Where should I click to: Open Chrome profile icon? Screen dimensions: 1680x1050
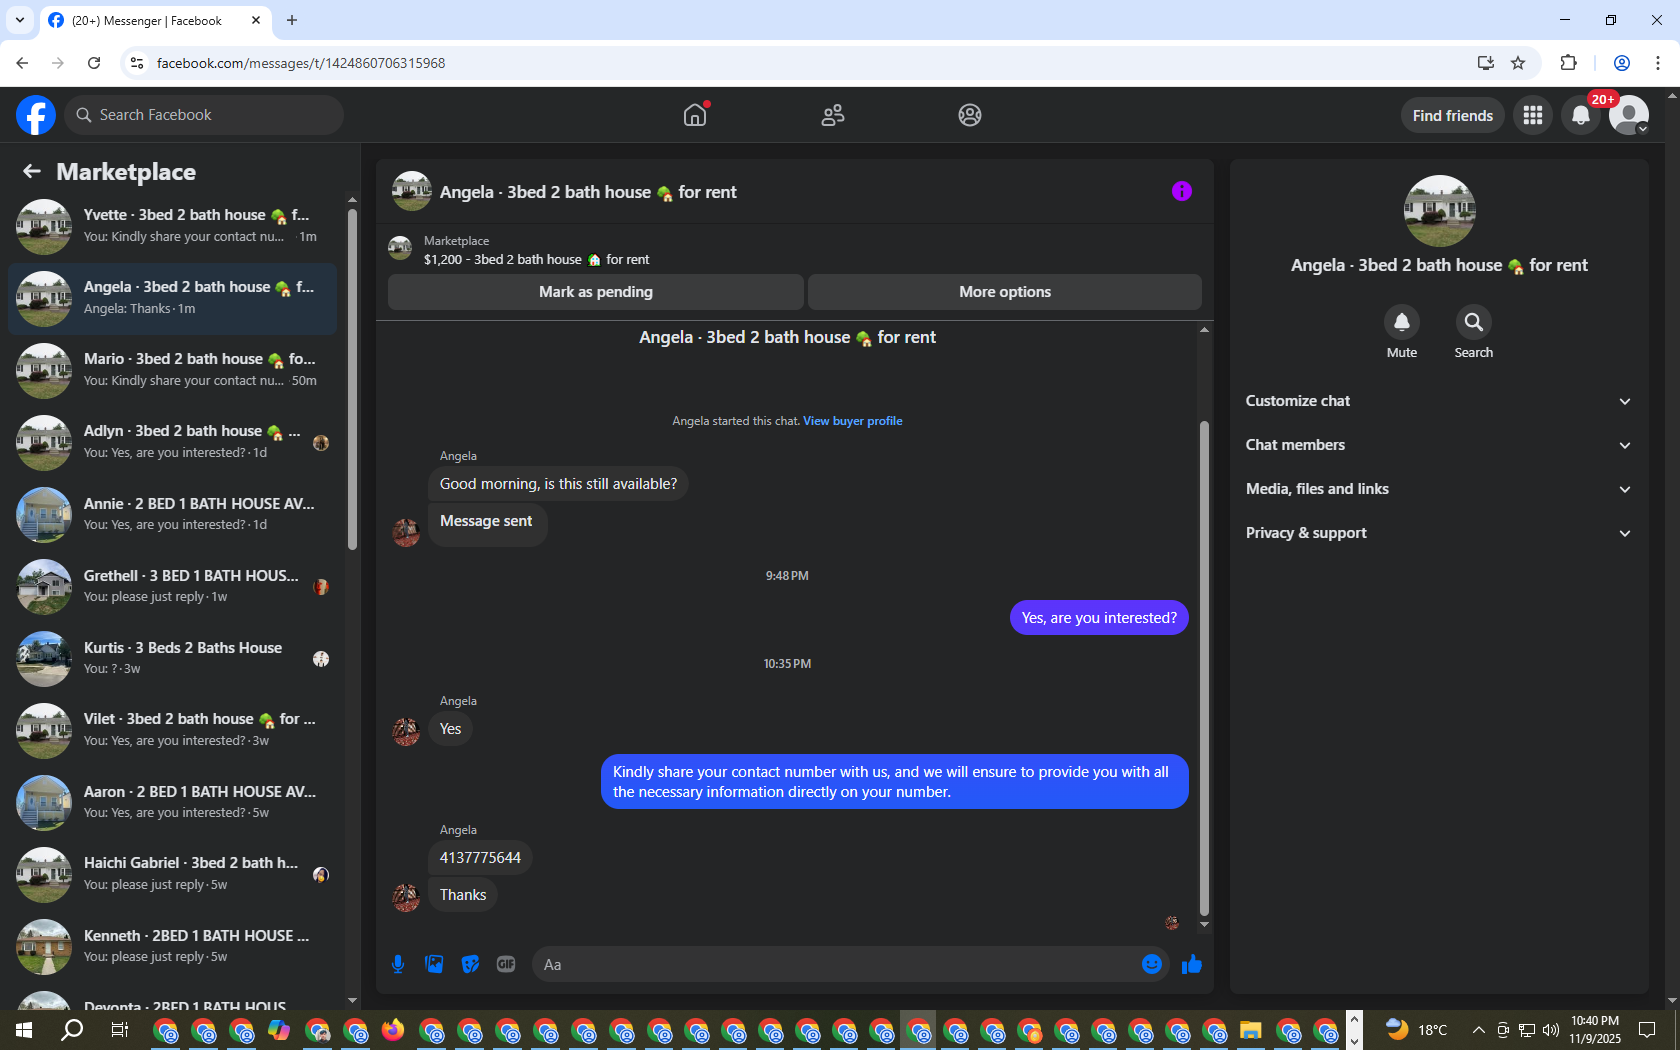pos(1622,63)
